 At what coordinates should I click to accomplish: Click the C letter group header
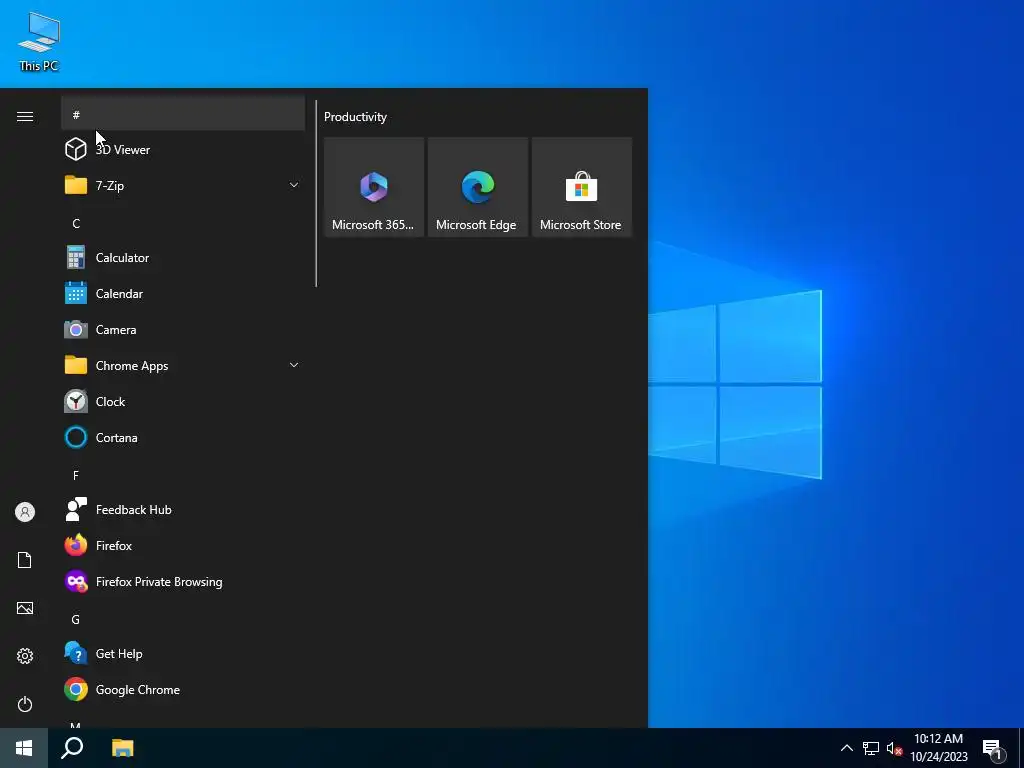tap(183, 223)
